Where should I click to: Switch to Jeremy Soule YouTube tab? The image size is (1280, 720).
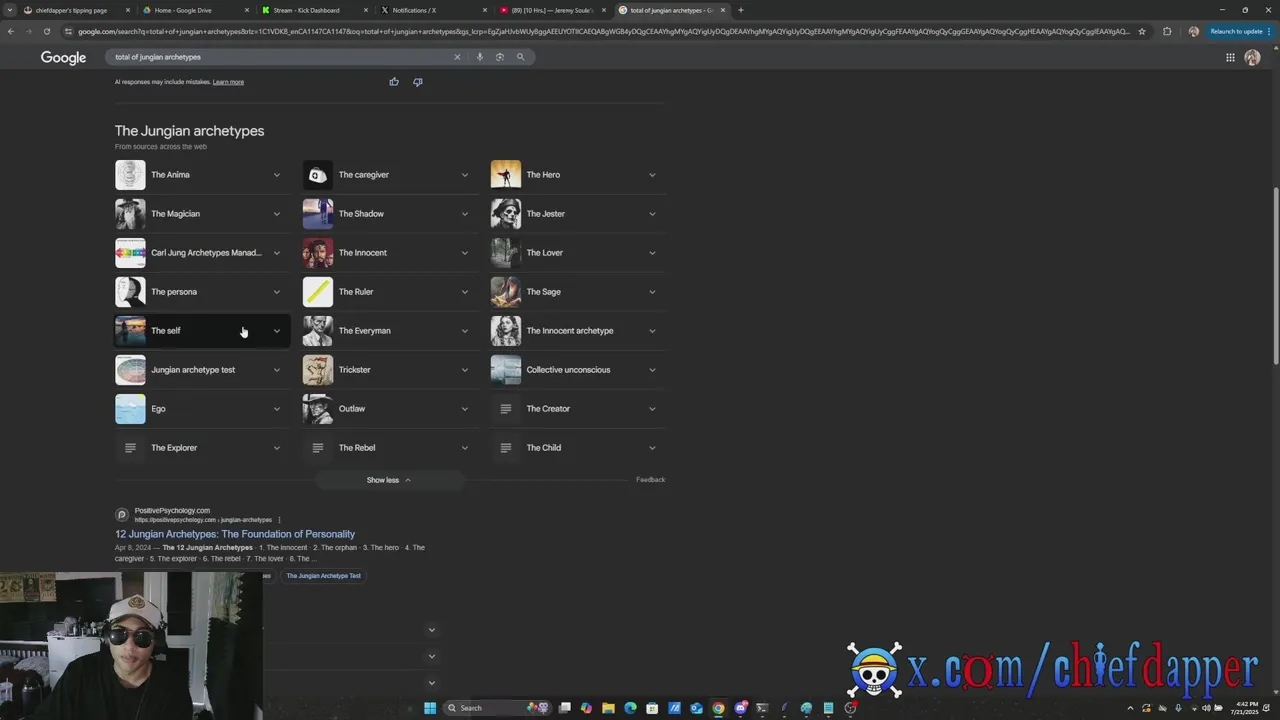552,10
